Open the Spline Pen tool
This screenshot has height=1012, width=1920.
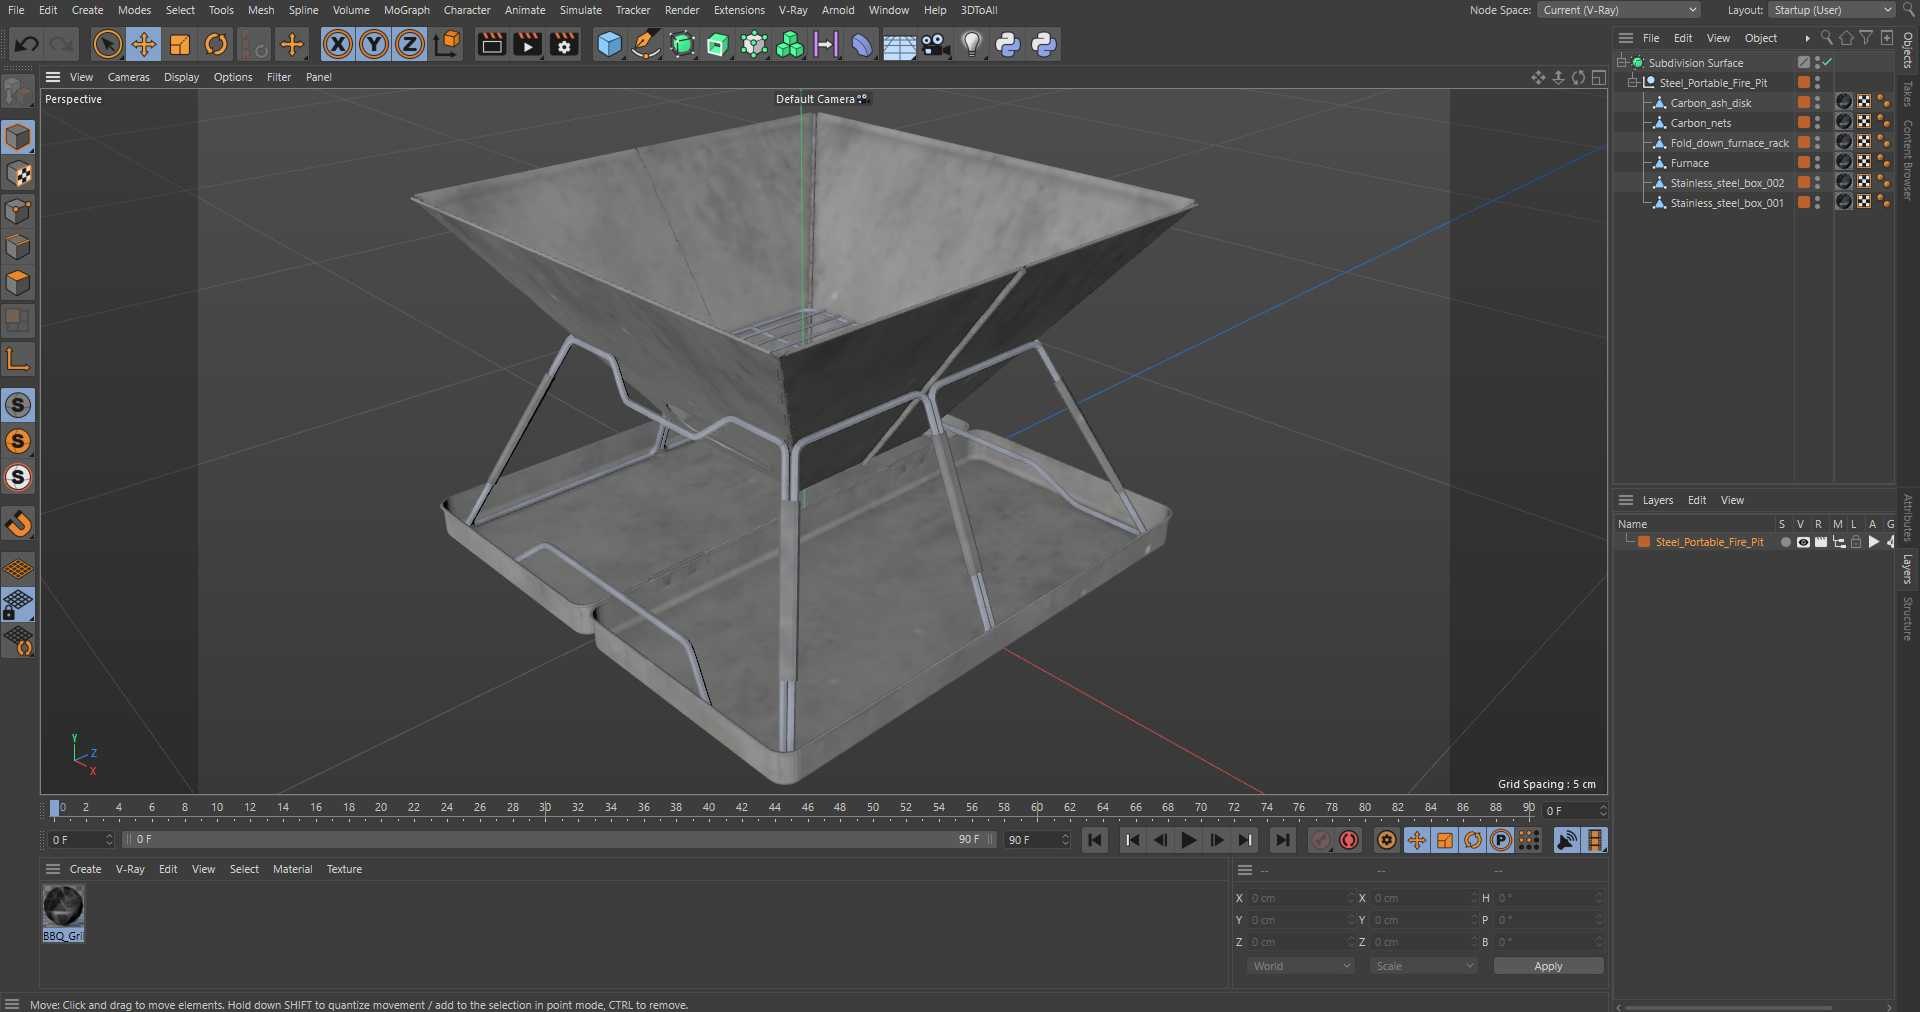click(646, 44)
